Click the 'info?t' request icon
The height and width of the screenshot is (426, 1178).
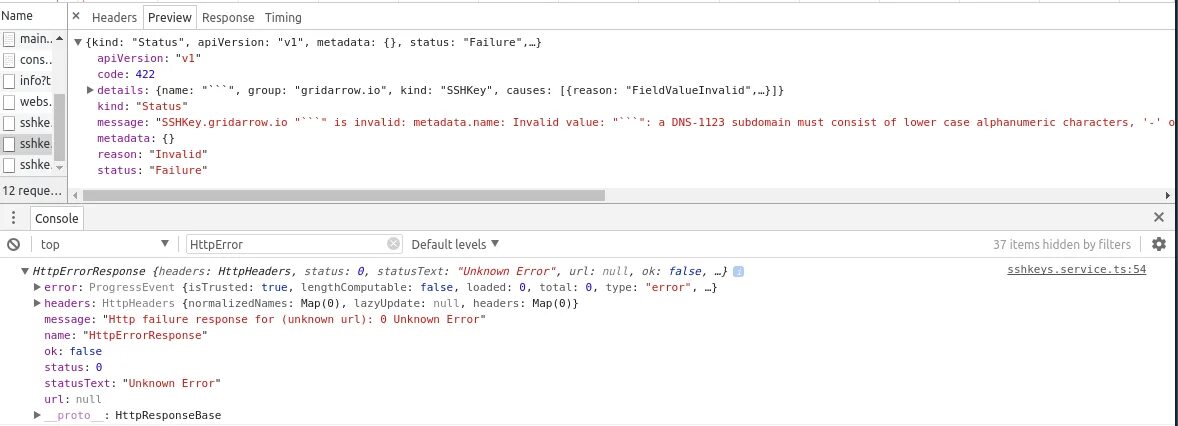(9, 80)
